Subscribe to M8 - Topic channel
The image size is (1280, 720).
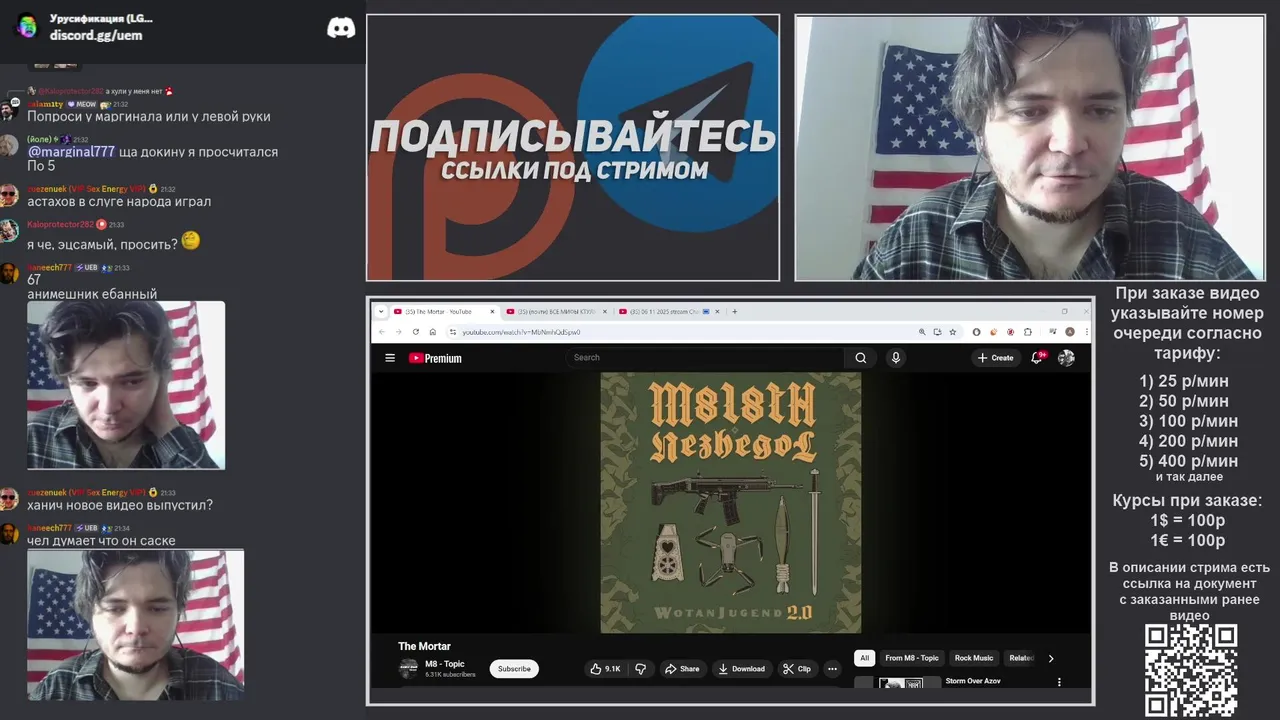(514, 669)
